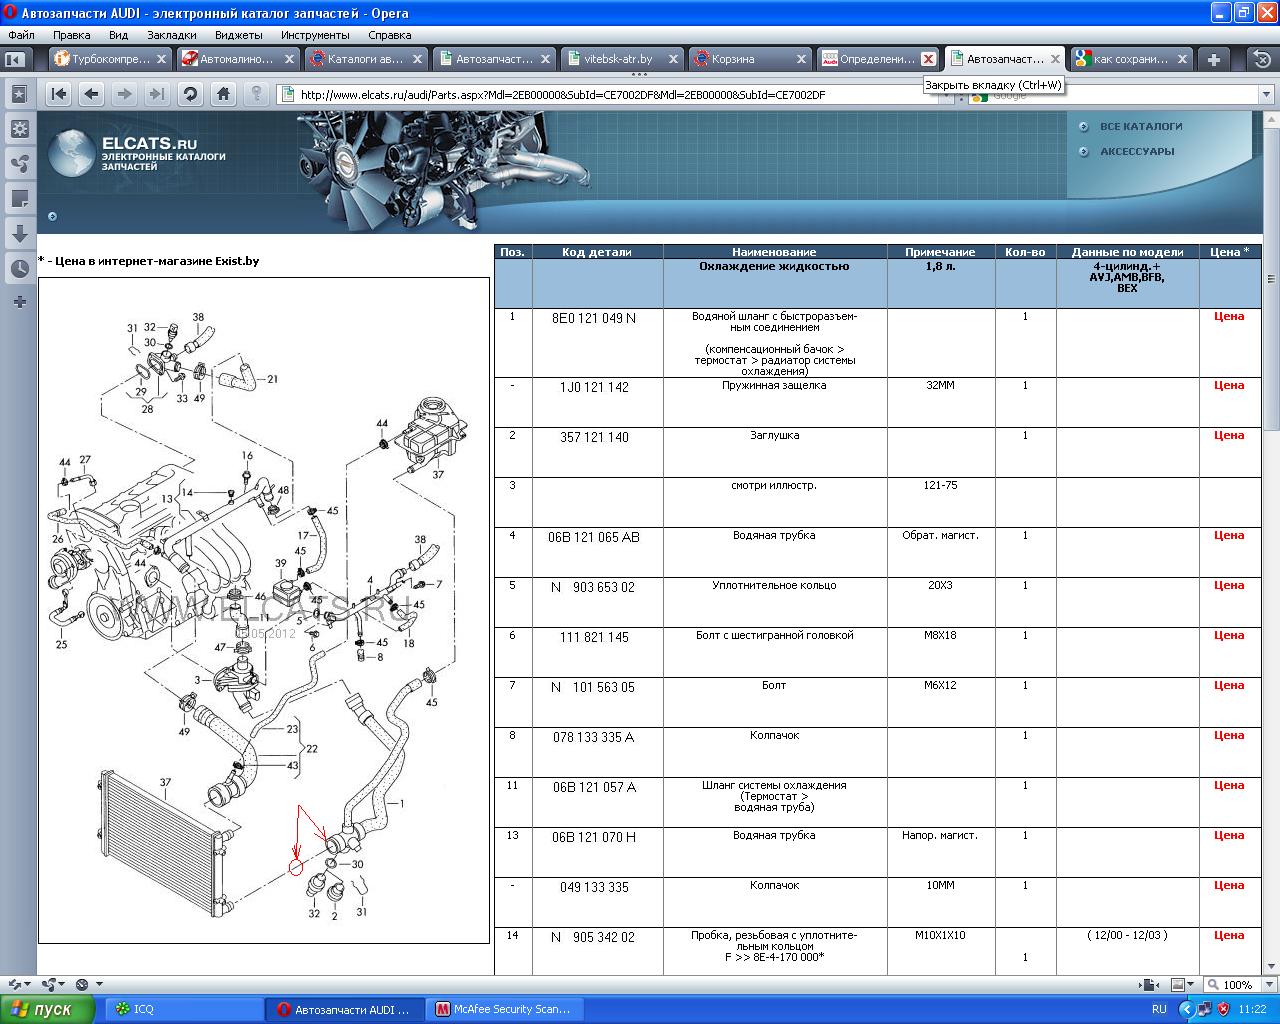Toggle the Opera side panel button
The image size is (1280, 1024).
pyautogui.click(x=15, y=60)
